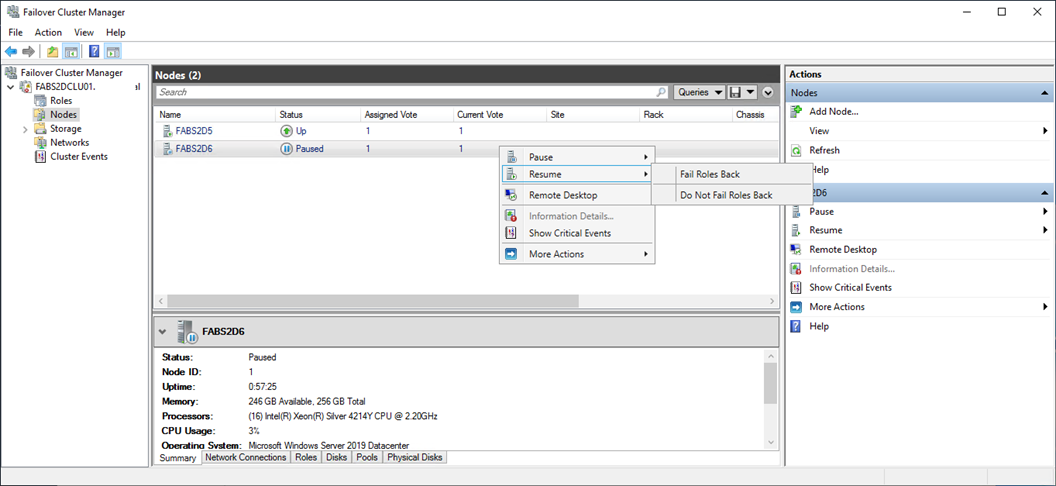Click Show Critical Events icon in Actions pane

pos(796,288)
